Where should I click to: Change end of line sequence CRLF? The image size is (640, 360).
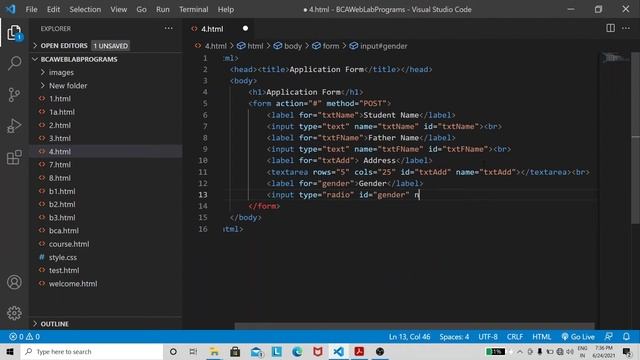click(x=515, y=337)
